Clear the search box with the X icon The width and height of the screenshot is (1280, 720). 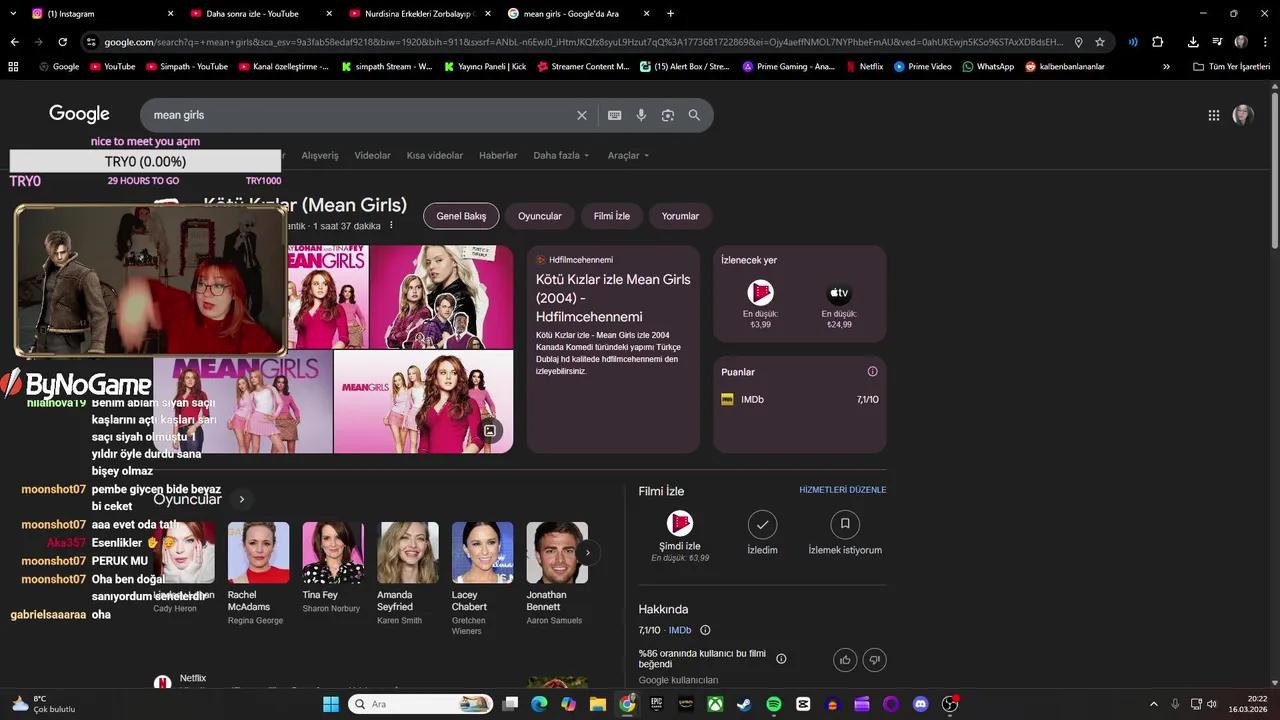click(x=581, y=115)
